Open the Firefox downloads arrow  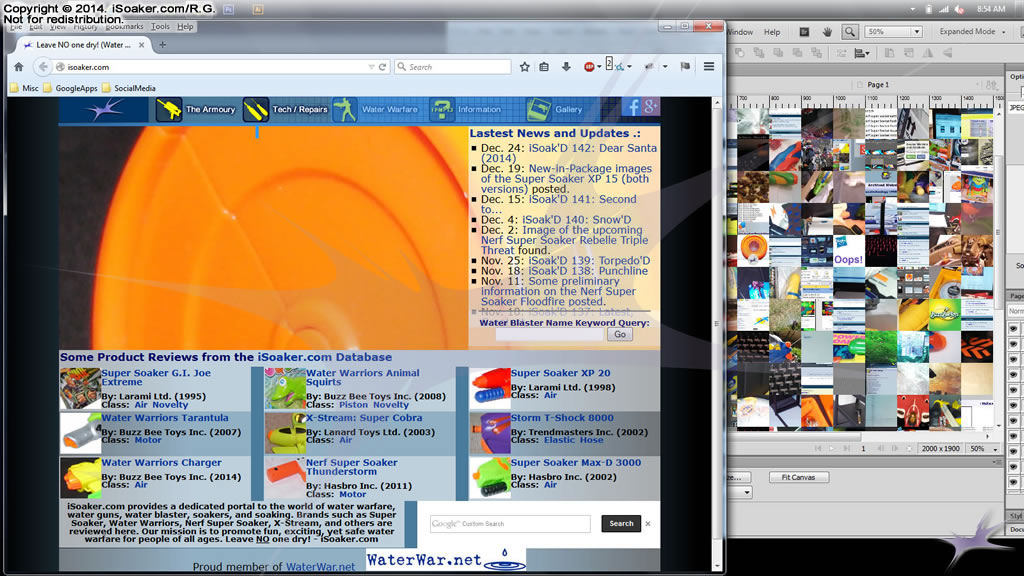pos(566,67)
